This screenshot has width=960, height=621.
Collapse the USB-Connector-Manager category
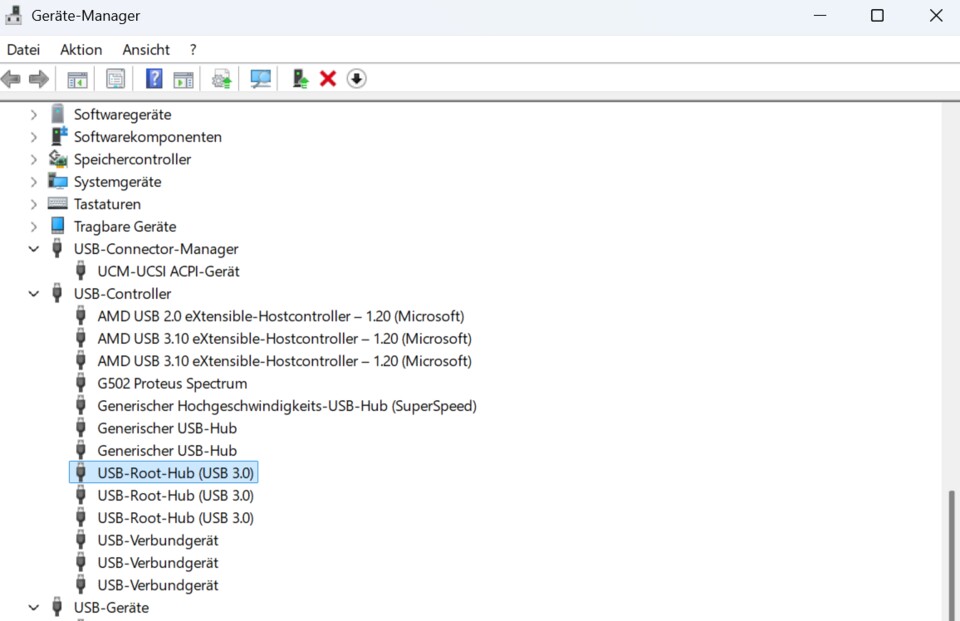[x=34, y=249]
